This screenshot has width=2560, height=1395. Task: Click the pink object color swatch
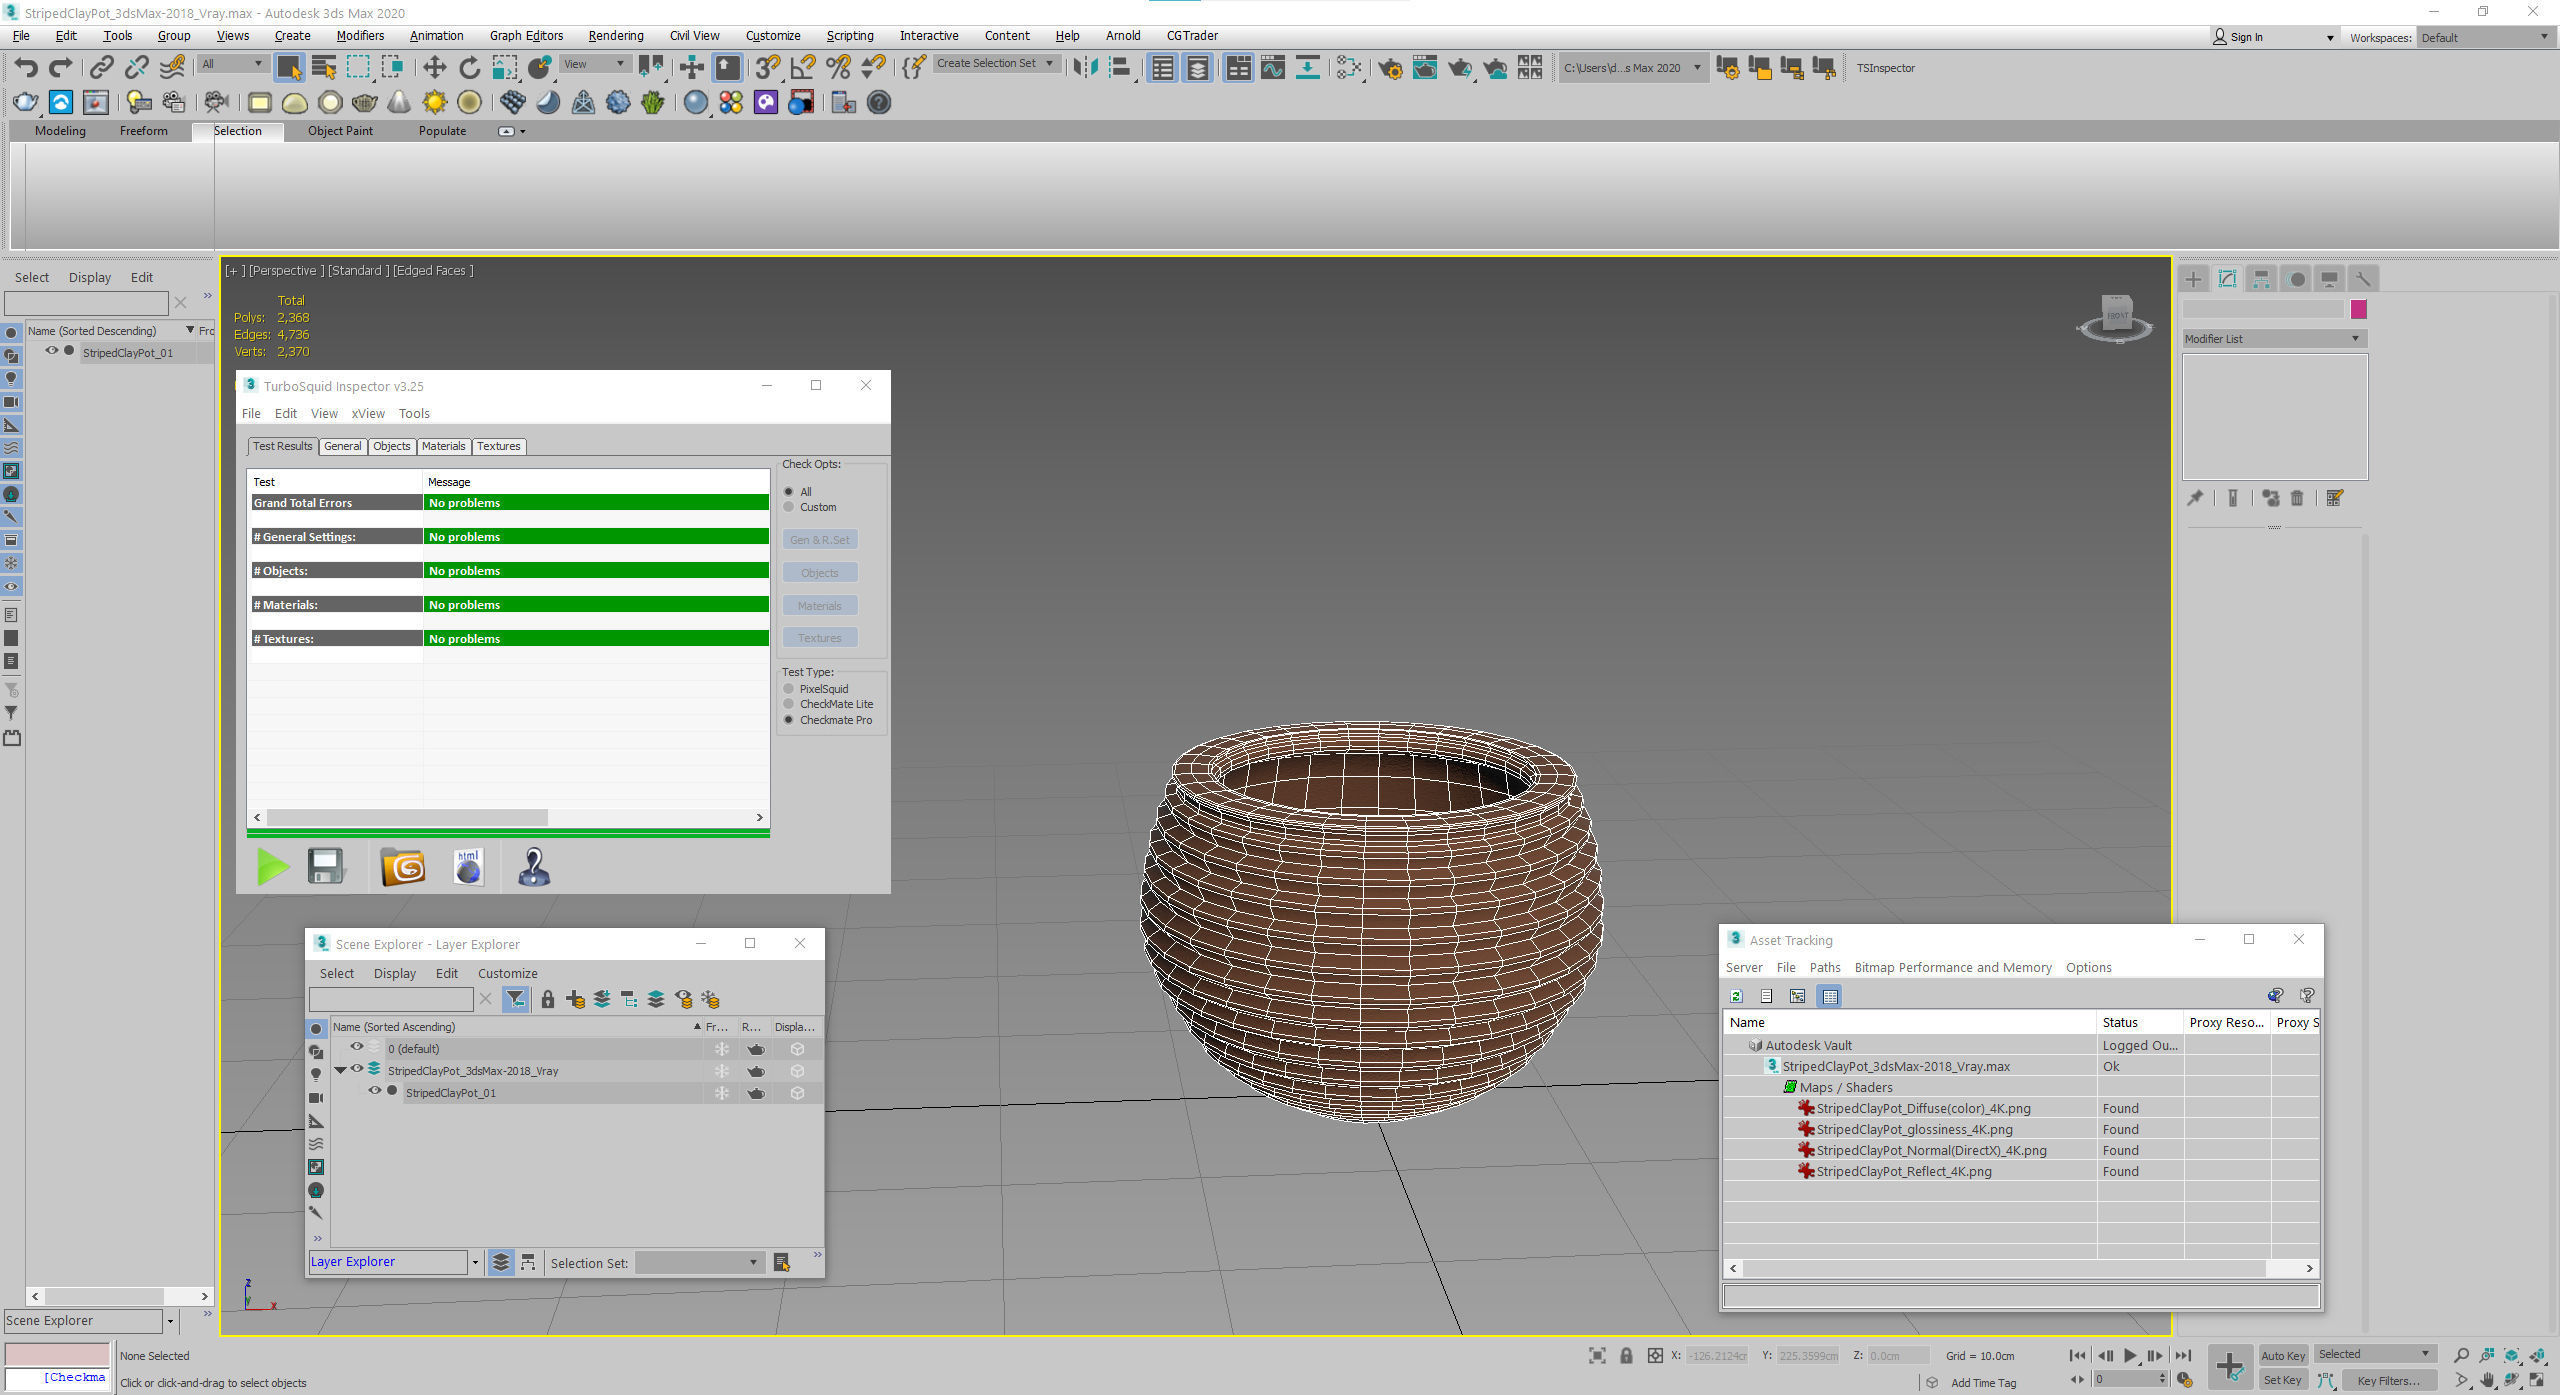[x=2359, y=310]
